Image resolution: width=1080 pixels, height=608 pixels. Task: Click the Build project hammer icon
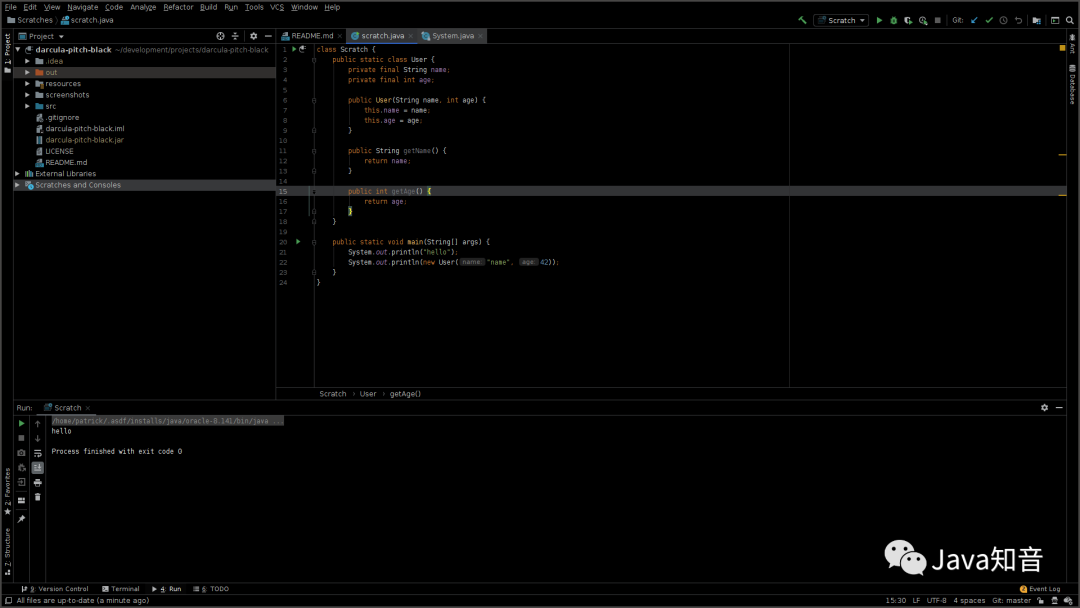802,20
